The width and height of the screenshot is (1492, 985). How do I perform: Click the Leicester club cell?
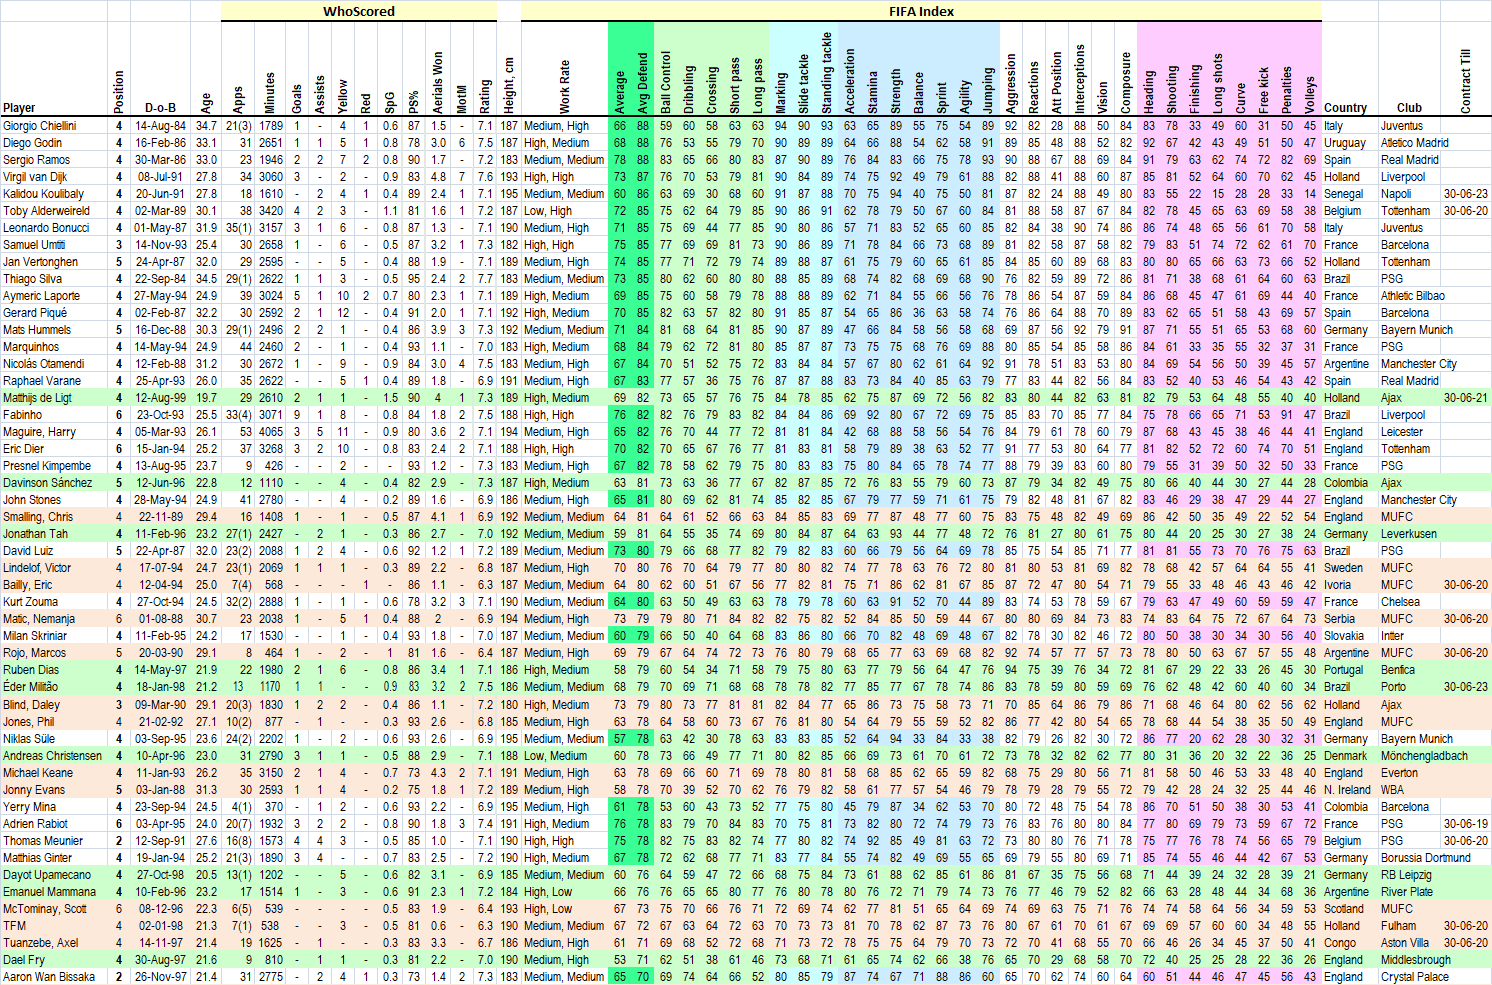pos(1410,432)
